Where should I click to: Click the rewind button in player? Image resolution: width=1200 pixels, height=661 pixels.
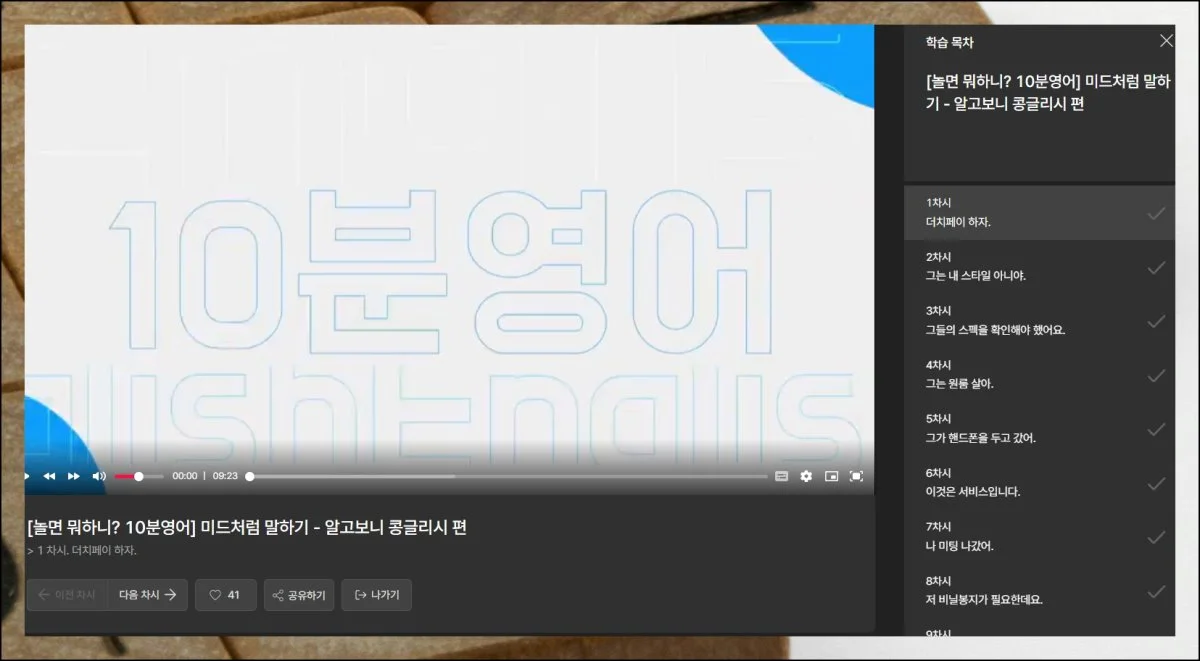(x=49, y=476)
